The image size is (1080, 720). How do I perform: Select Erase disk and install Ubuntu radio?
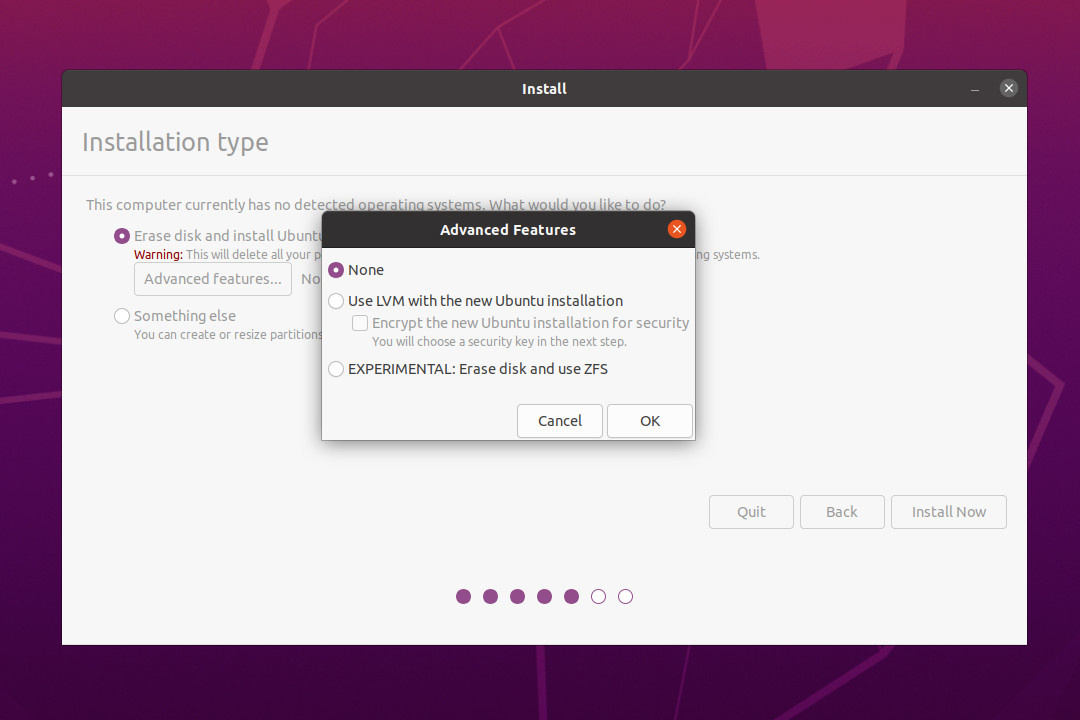(x=122, y=236)
